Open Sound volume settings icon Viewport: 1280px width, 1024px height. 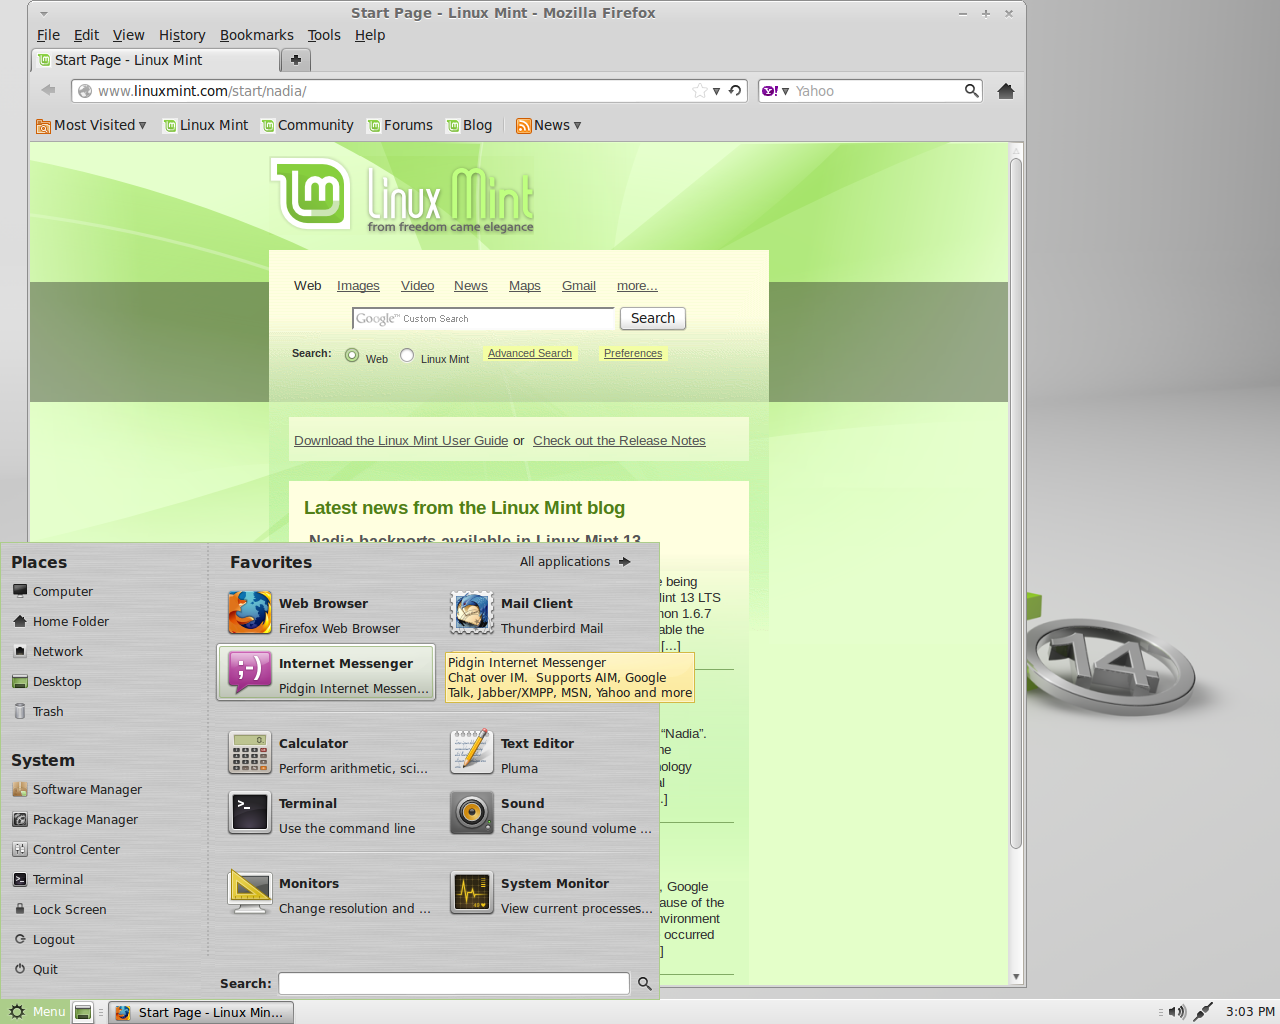[472, 813]
